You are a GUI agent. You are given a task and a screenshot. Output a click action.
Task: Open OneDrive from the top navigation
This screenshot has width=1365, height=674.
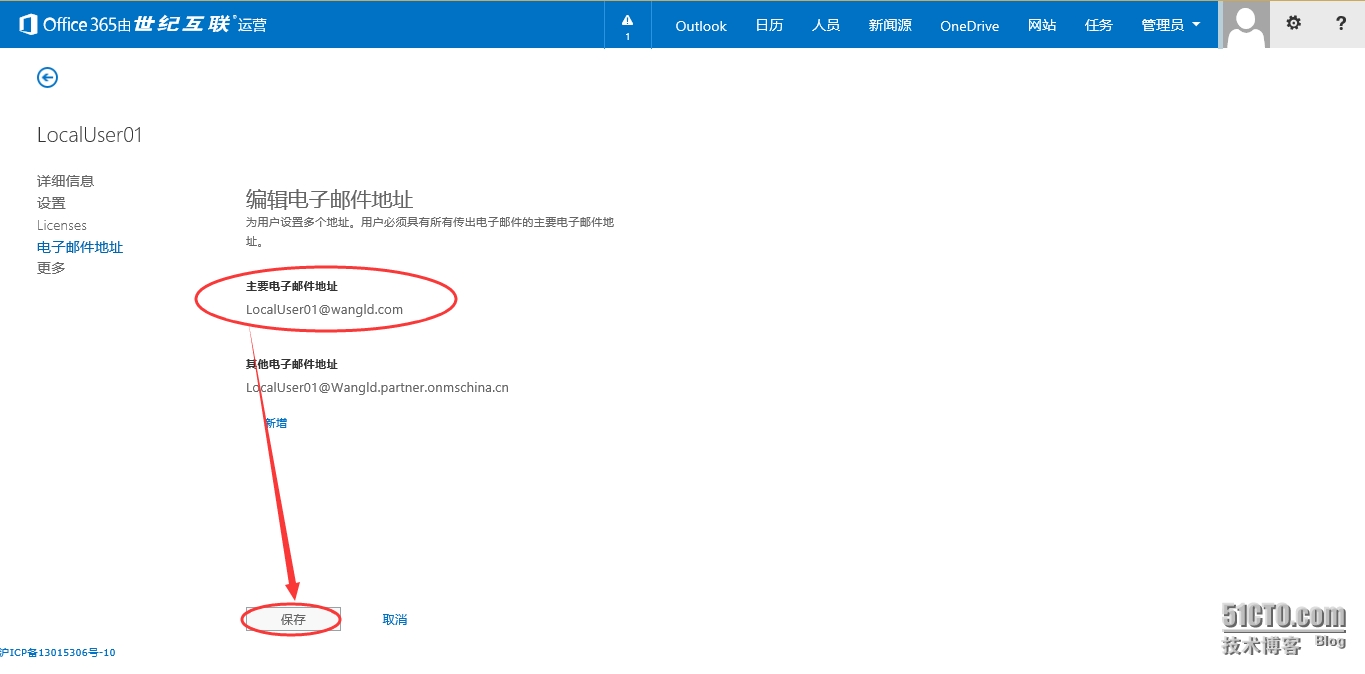(x=969, y=26)
